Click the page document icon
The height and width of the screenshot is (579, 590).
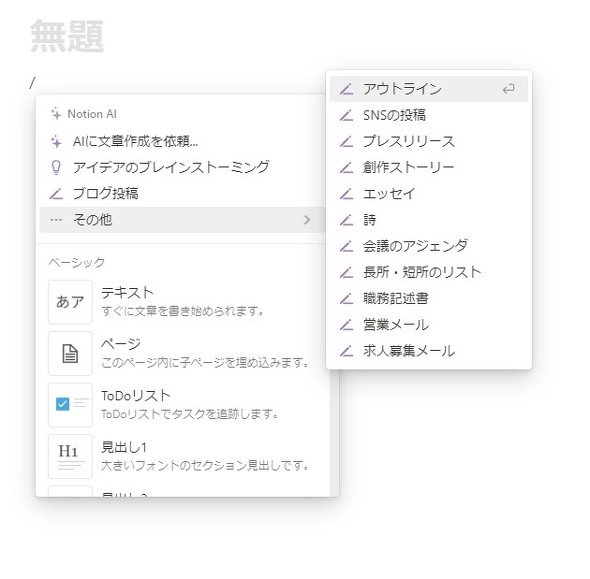tap(70, 354)
